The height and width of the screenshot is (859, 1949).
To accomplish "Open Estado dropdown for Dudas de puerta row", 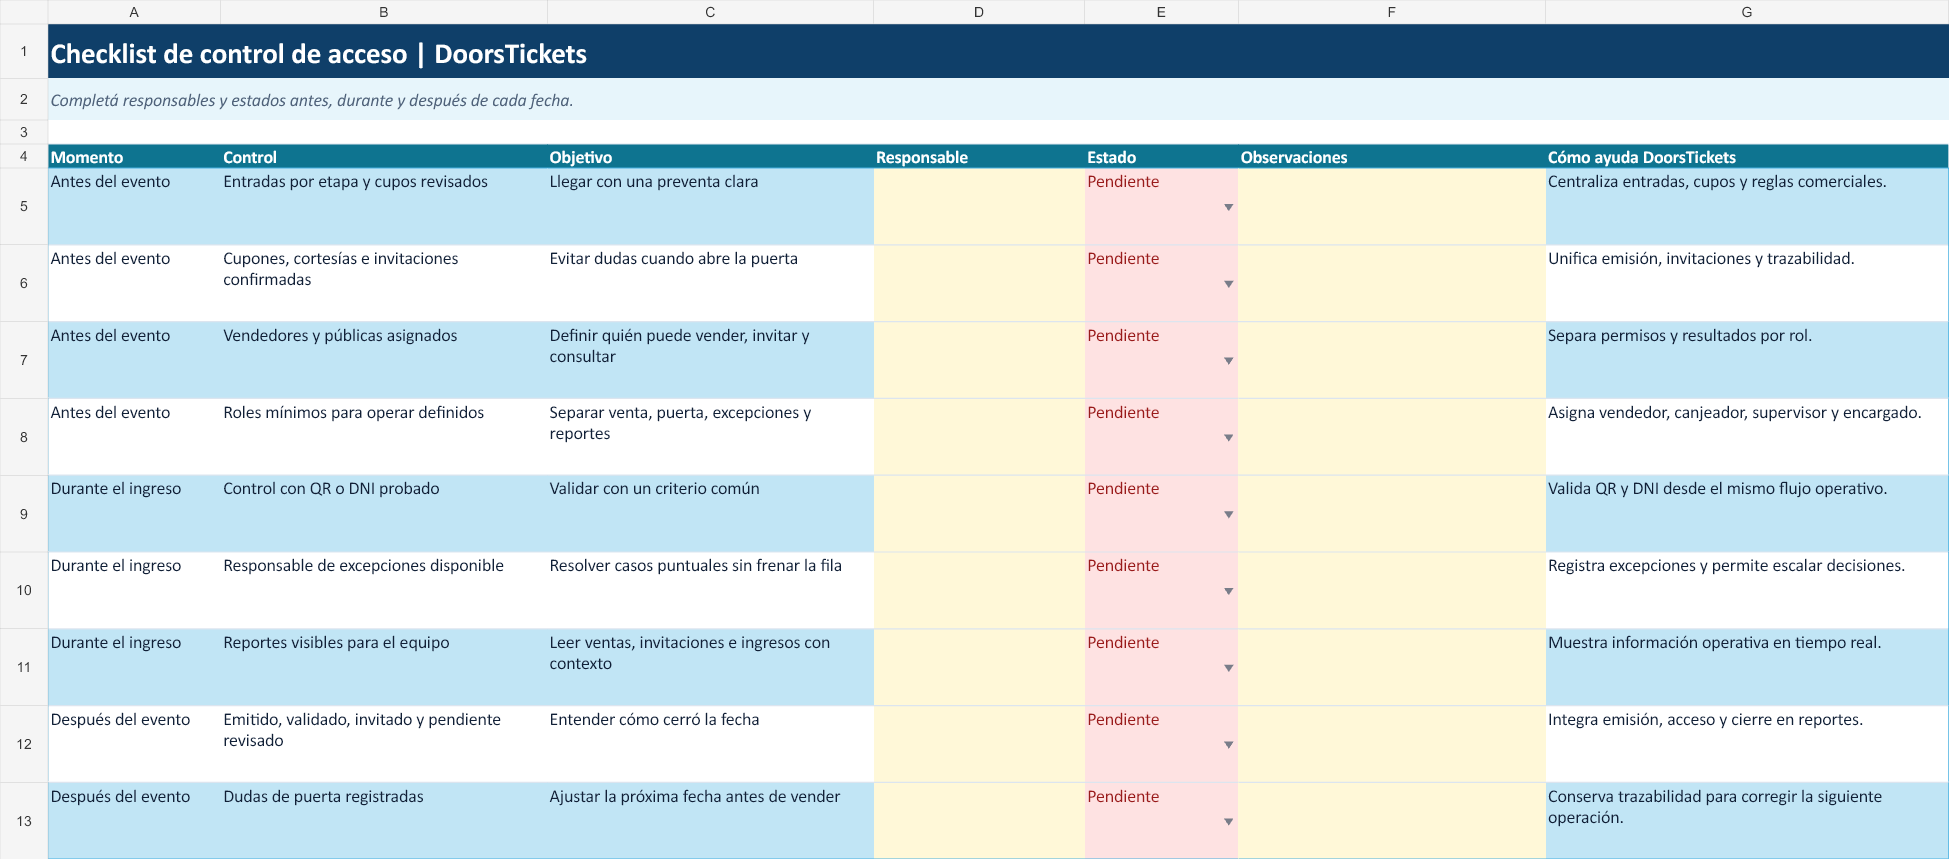I will [1228, 822].
